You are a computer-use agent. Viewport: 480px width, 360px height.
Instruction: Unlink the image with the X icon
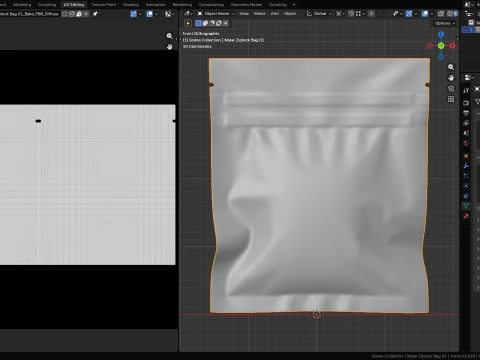86,14
